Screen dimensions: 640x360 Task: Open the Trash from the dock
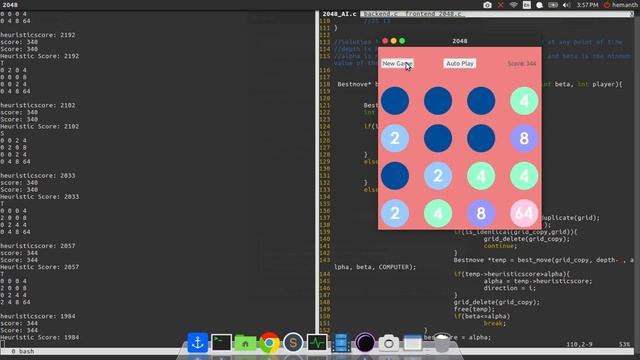pos(442,342)
